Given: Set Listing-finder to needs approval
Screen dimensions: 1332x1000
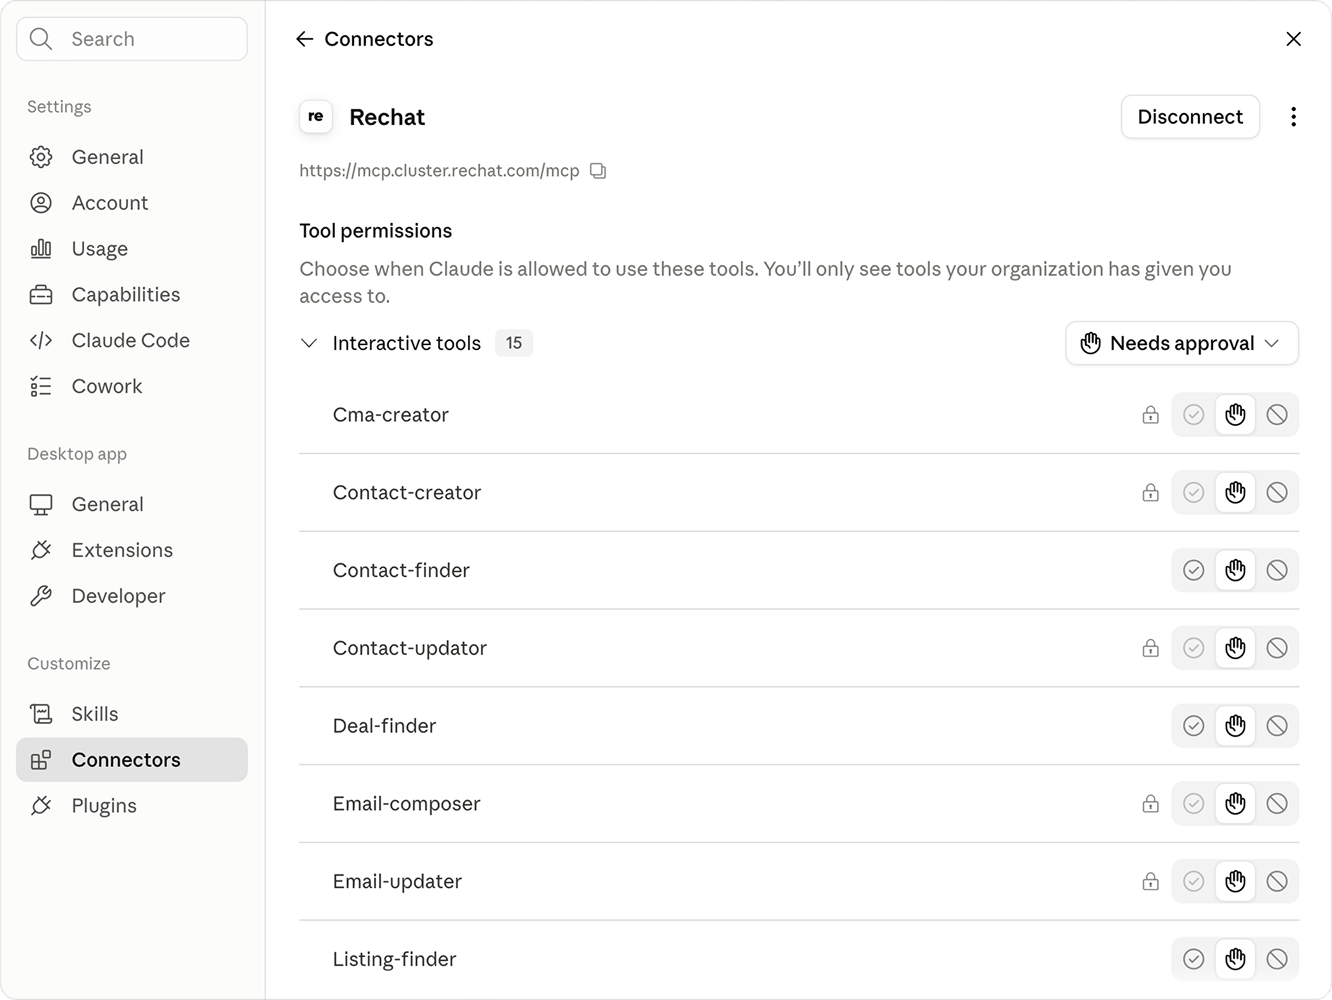Looking at the screenshot, I should click(x=1235, y=959).
